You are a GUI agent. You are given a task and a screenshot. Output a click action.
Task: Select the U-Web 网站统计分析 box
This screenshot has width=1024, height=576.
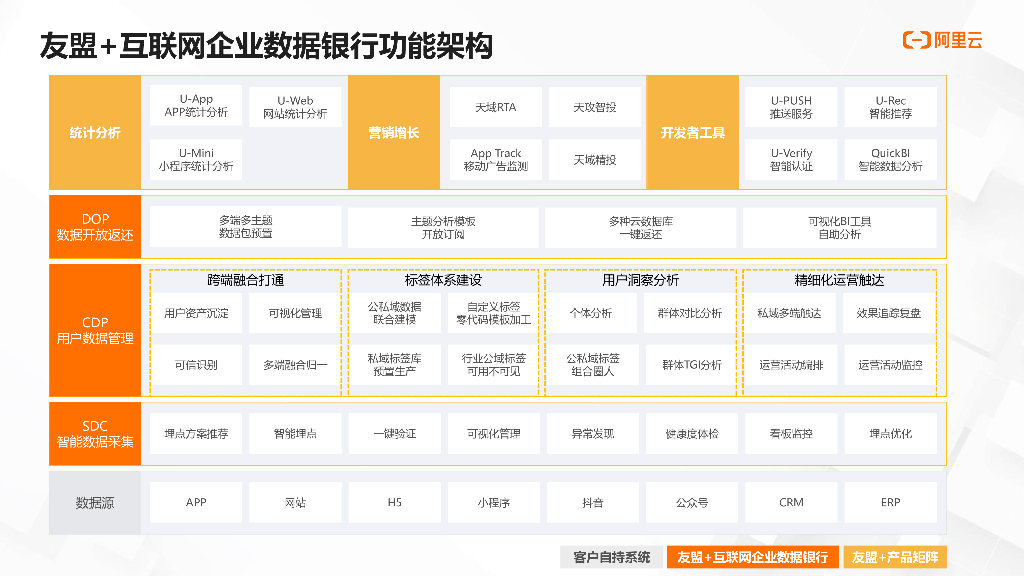pos(295,107)
